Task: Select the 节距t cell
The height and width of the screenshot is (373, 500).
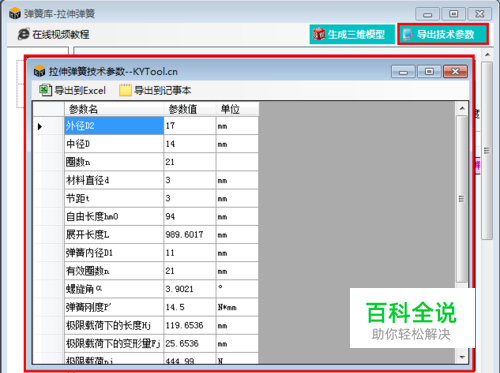Action: click(x=114, y=198)
